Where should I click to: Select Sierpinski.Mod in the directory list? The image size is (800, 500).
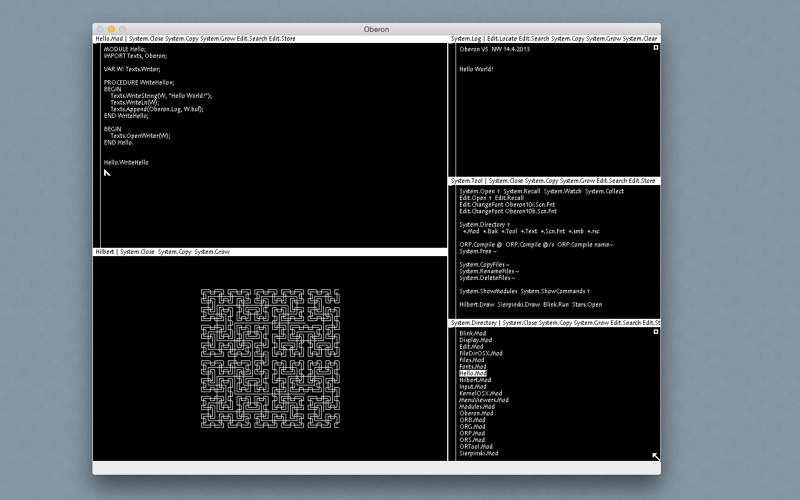coord(478,453)
